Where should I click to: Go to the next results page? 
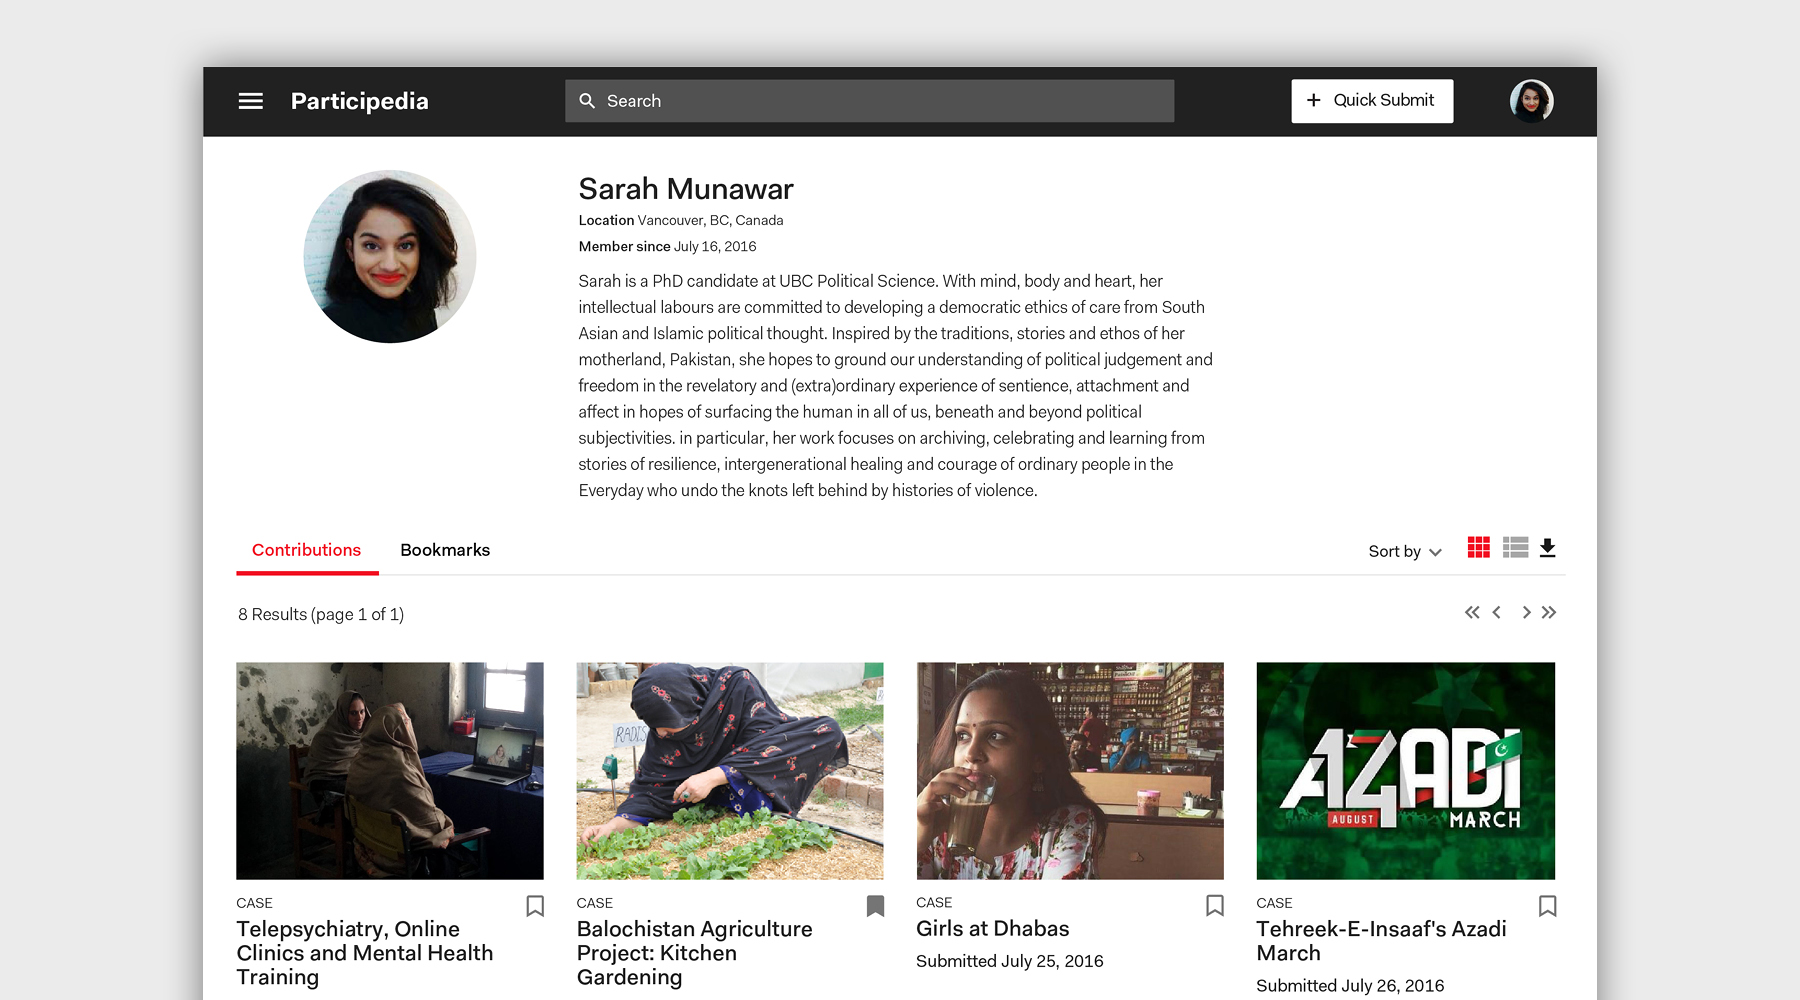[x=1526, y=612]
